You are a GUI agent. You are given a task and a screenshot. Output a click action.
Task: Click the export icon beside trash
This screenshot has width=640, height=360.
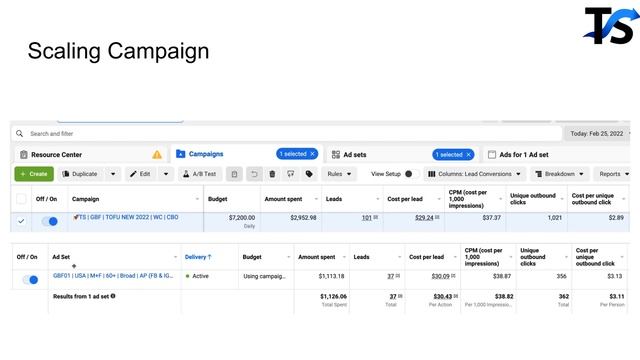pos(291,174)
